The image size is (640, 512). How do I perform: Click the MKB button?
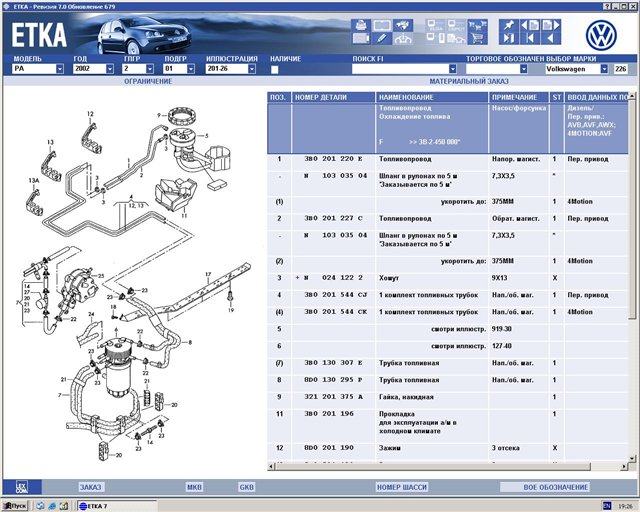click(x=194, y=487)
